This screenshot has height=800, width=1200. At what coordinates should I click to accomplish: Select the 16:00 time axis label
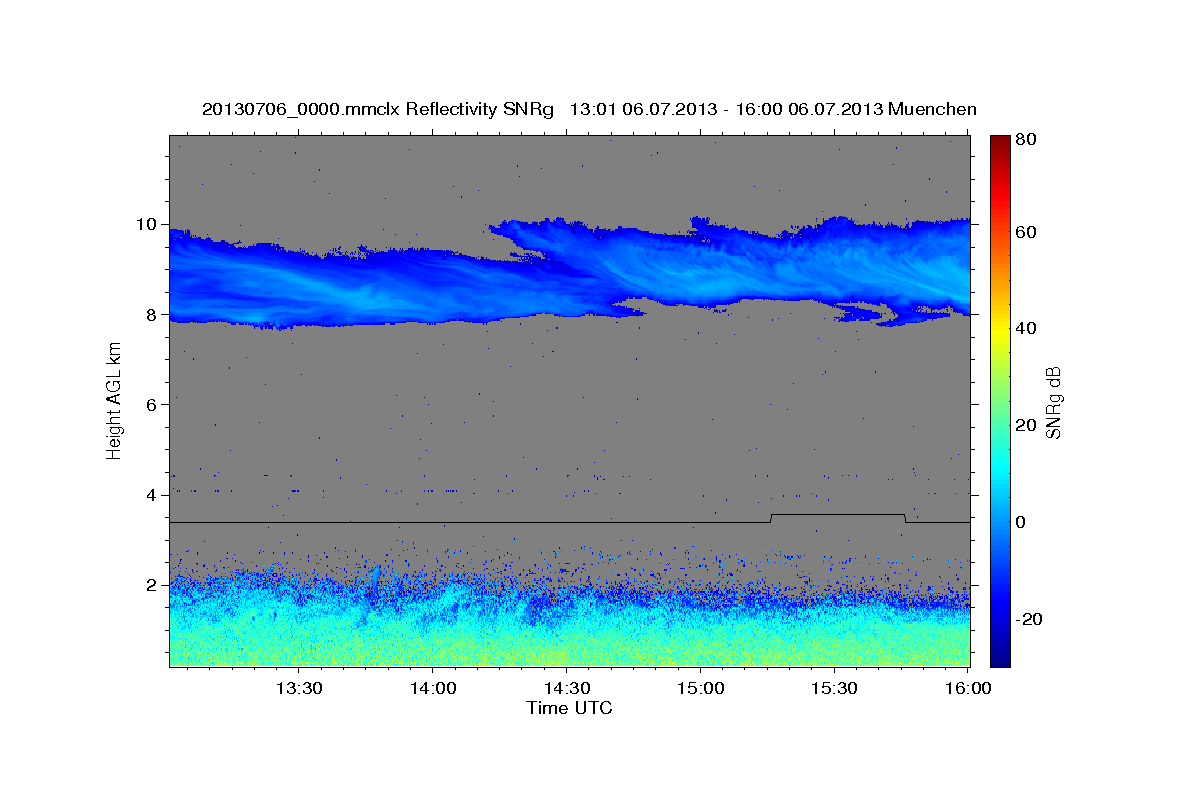(x=968, y=689)
